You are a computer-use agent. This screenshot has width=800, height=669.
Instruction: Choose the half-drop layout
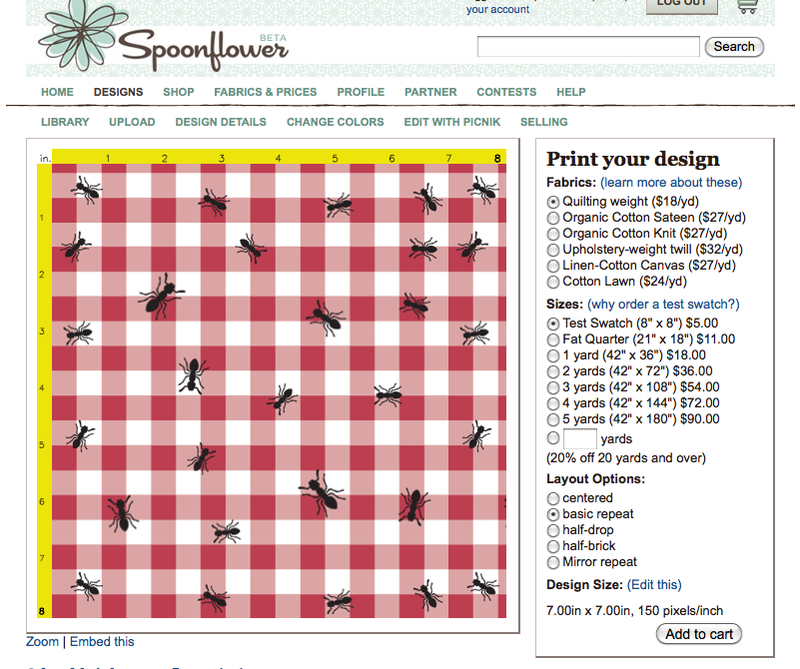[x=553, y=530]
